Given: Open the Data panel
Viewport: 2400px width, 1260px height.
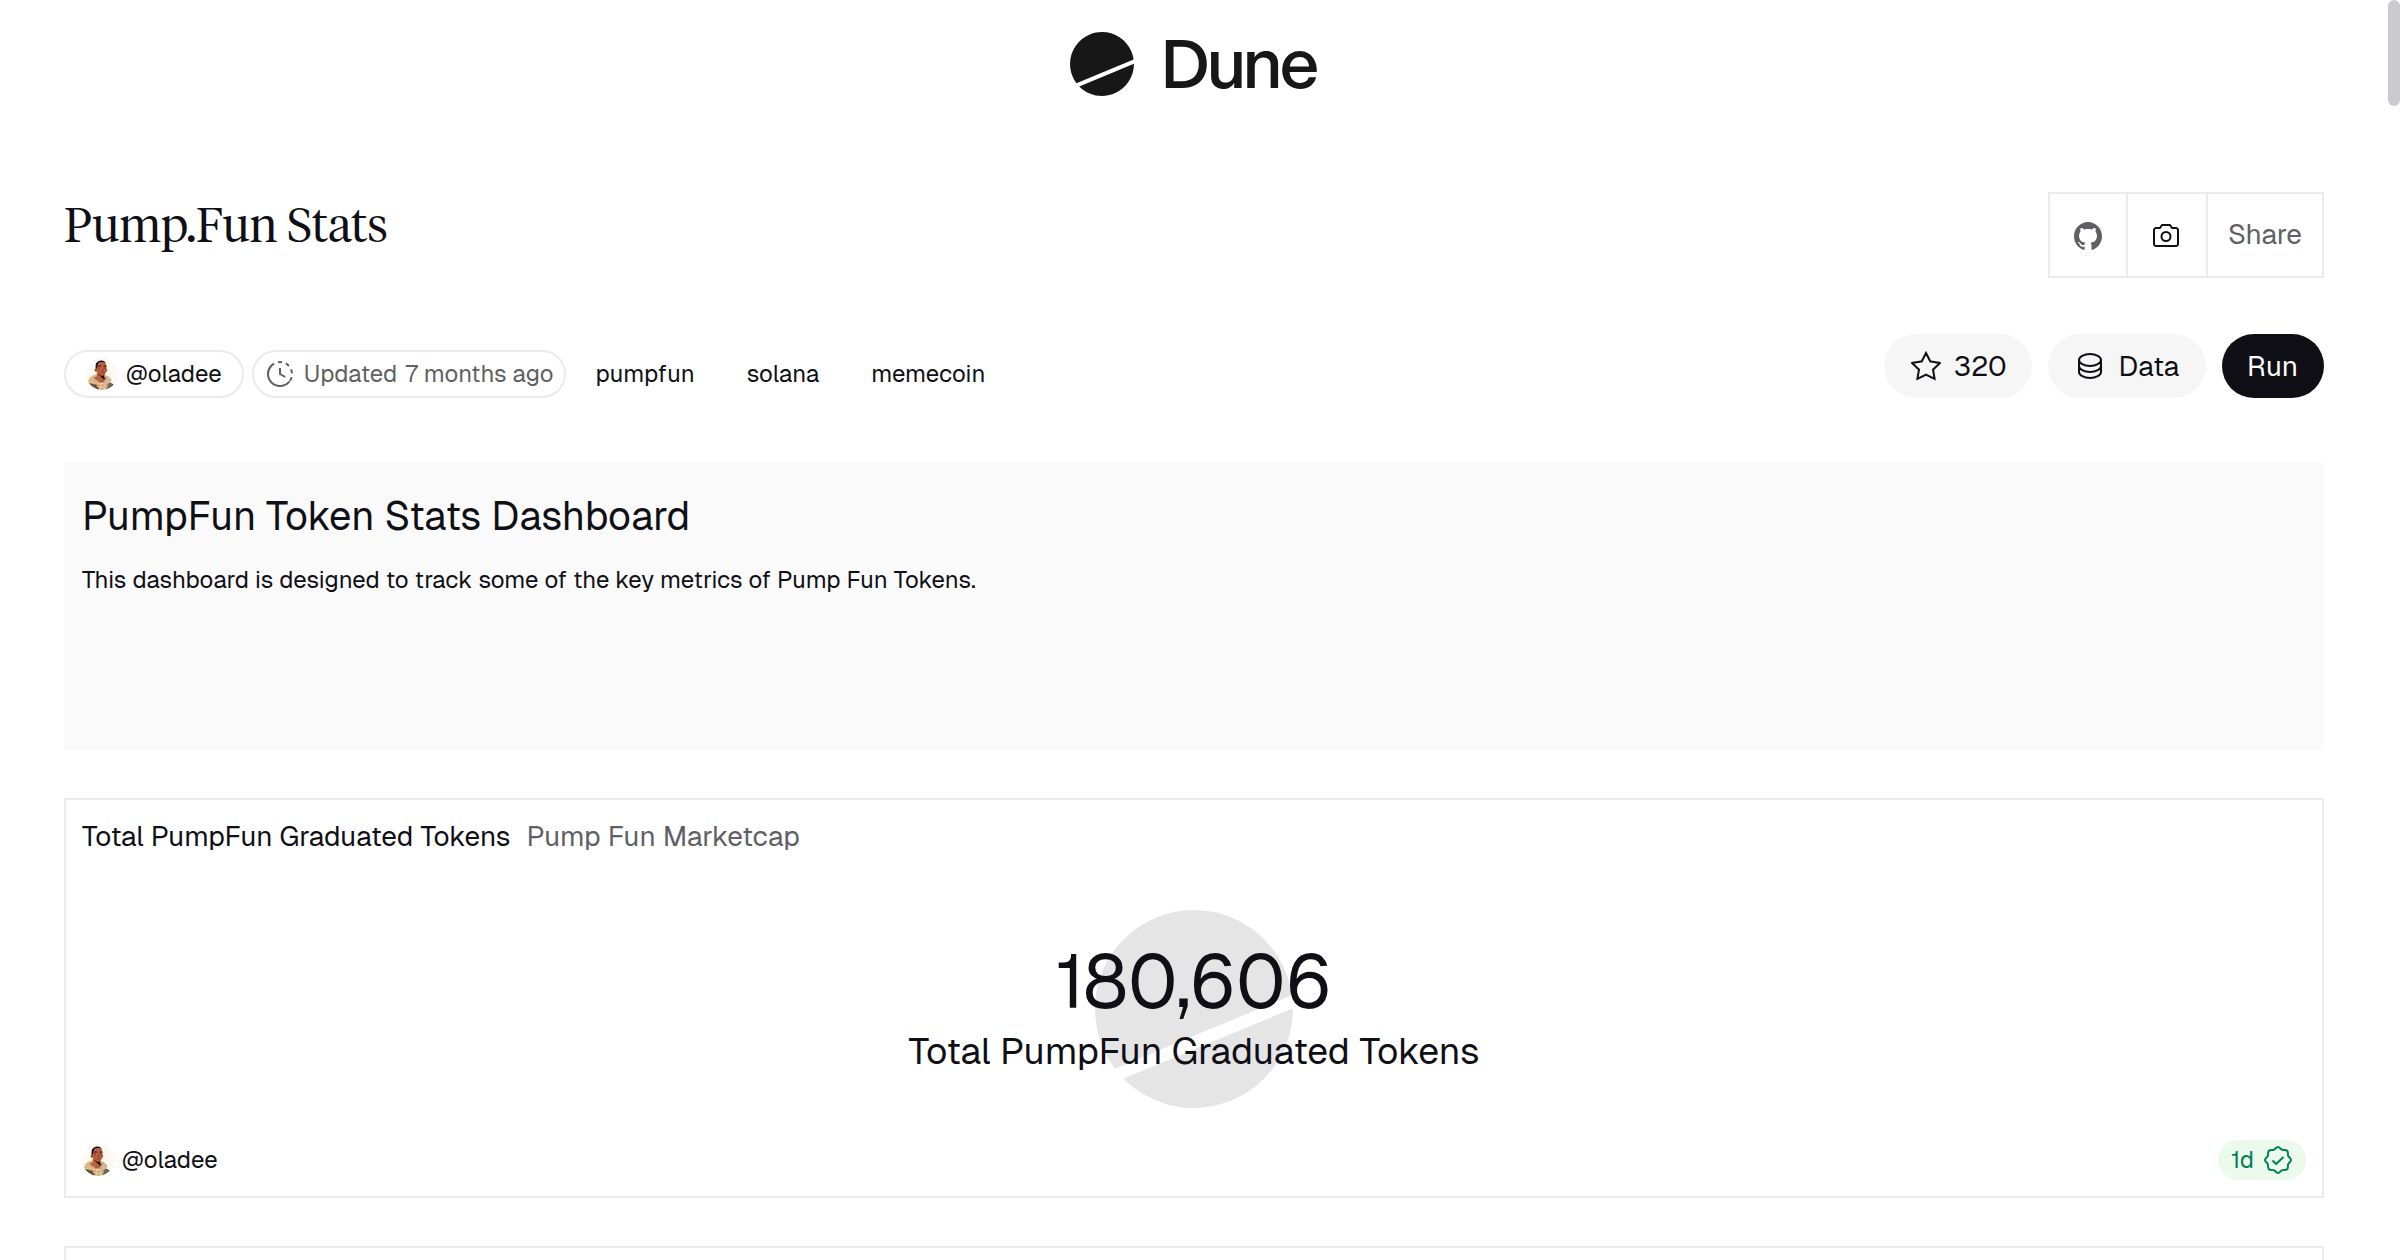Looking at the screenshot, I should click(x=2126, y=366).
